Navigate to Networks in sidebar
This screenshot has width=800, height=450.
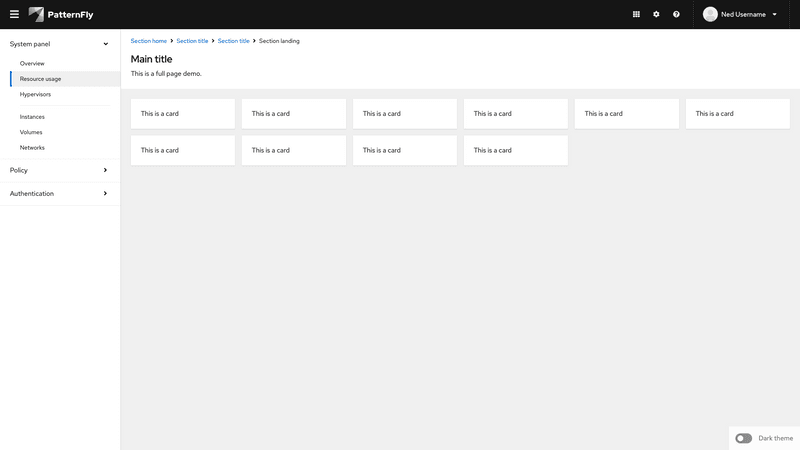[x=32, y=147]
